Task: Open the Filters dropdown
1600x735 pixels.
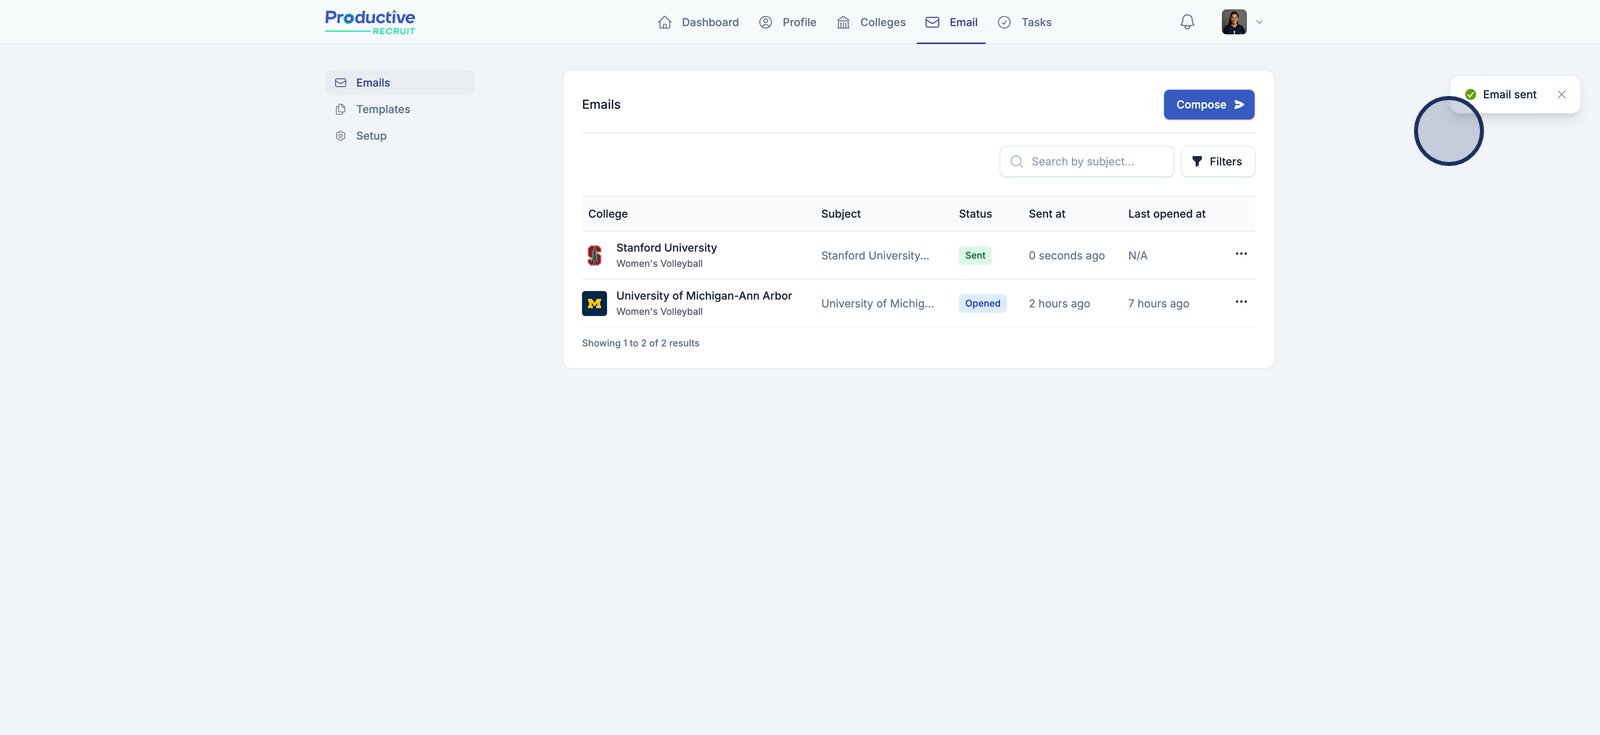Action: tap(1217, 162)
